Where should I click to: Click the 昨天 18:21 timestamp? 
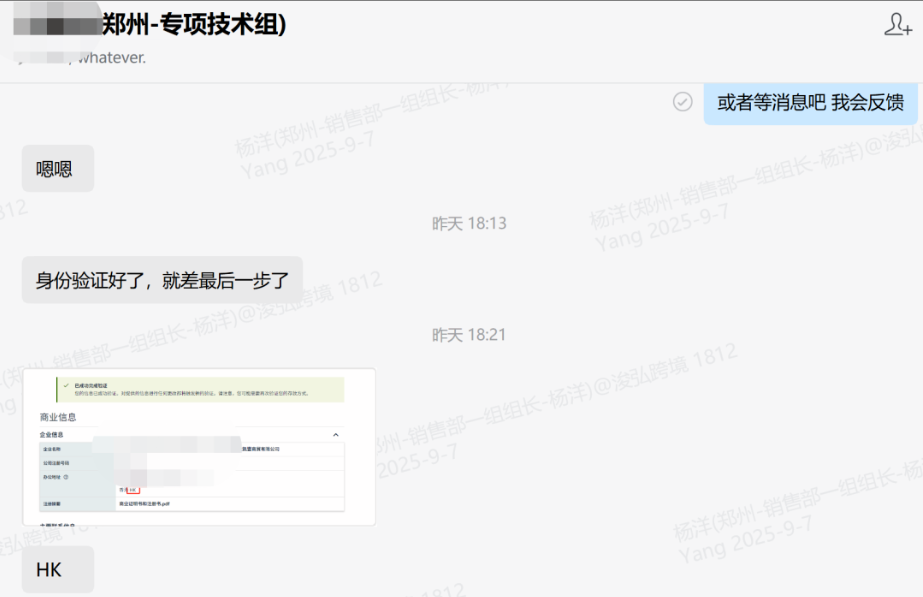[x=469, y=334]
